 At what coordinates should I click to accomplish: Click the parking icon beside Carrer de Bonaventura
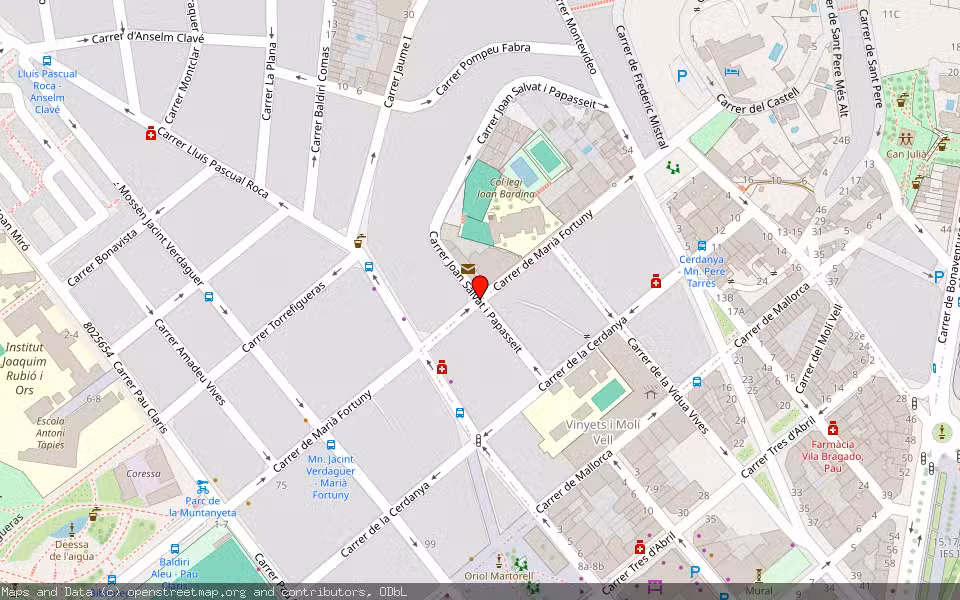(x=939, y=276)
